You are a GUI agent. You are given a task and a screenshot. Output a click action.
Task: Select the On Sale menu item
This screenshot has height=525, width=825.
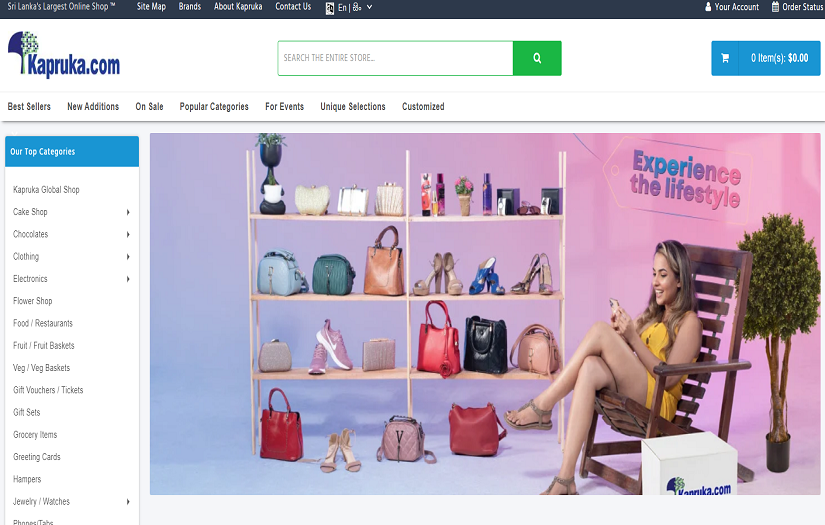coord(149,107)
